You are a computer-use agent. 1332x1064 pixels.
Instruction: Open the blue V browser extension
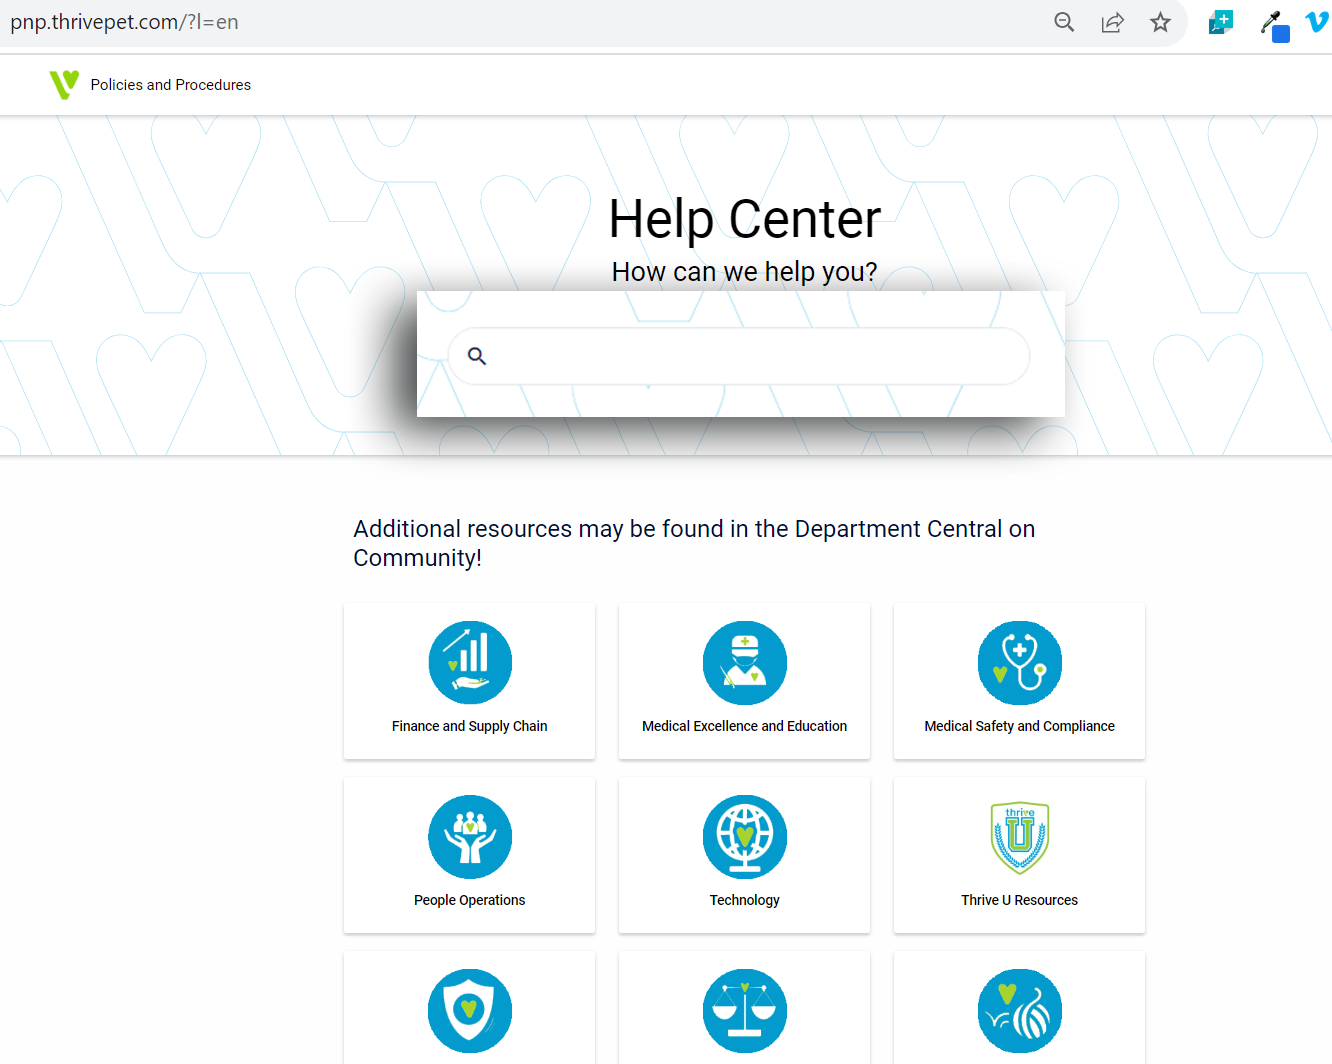coord(1317,22)
